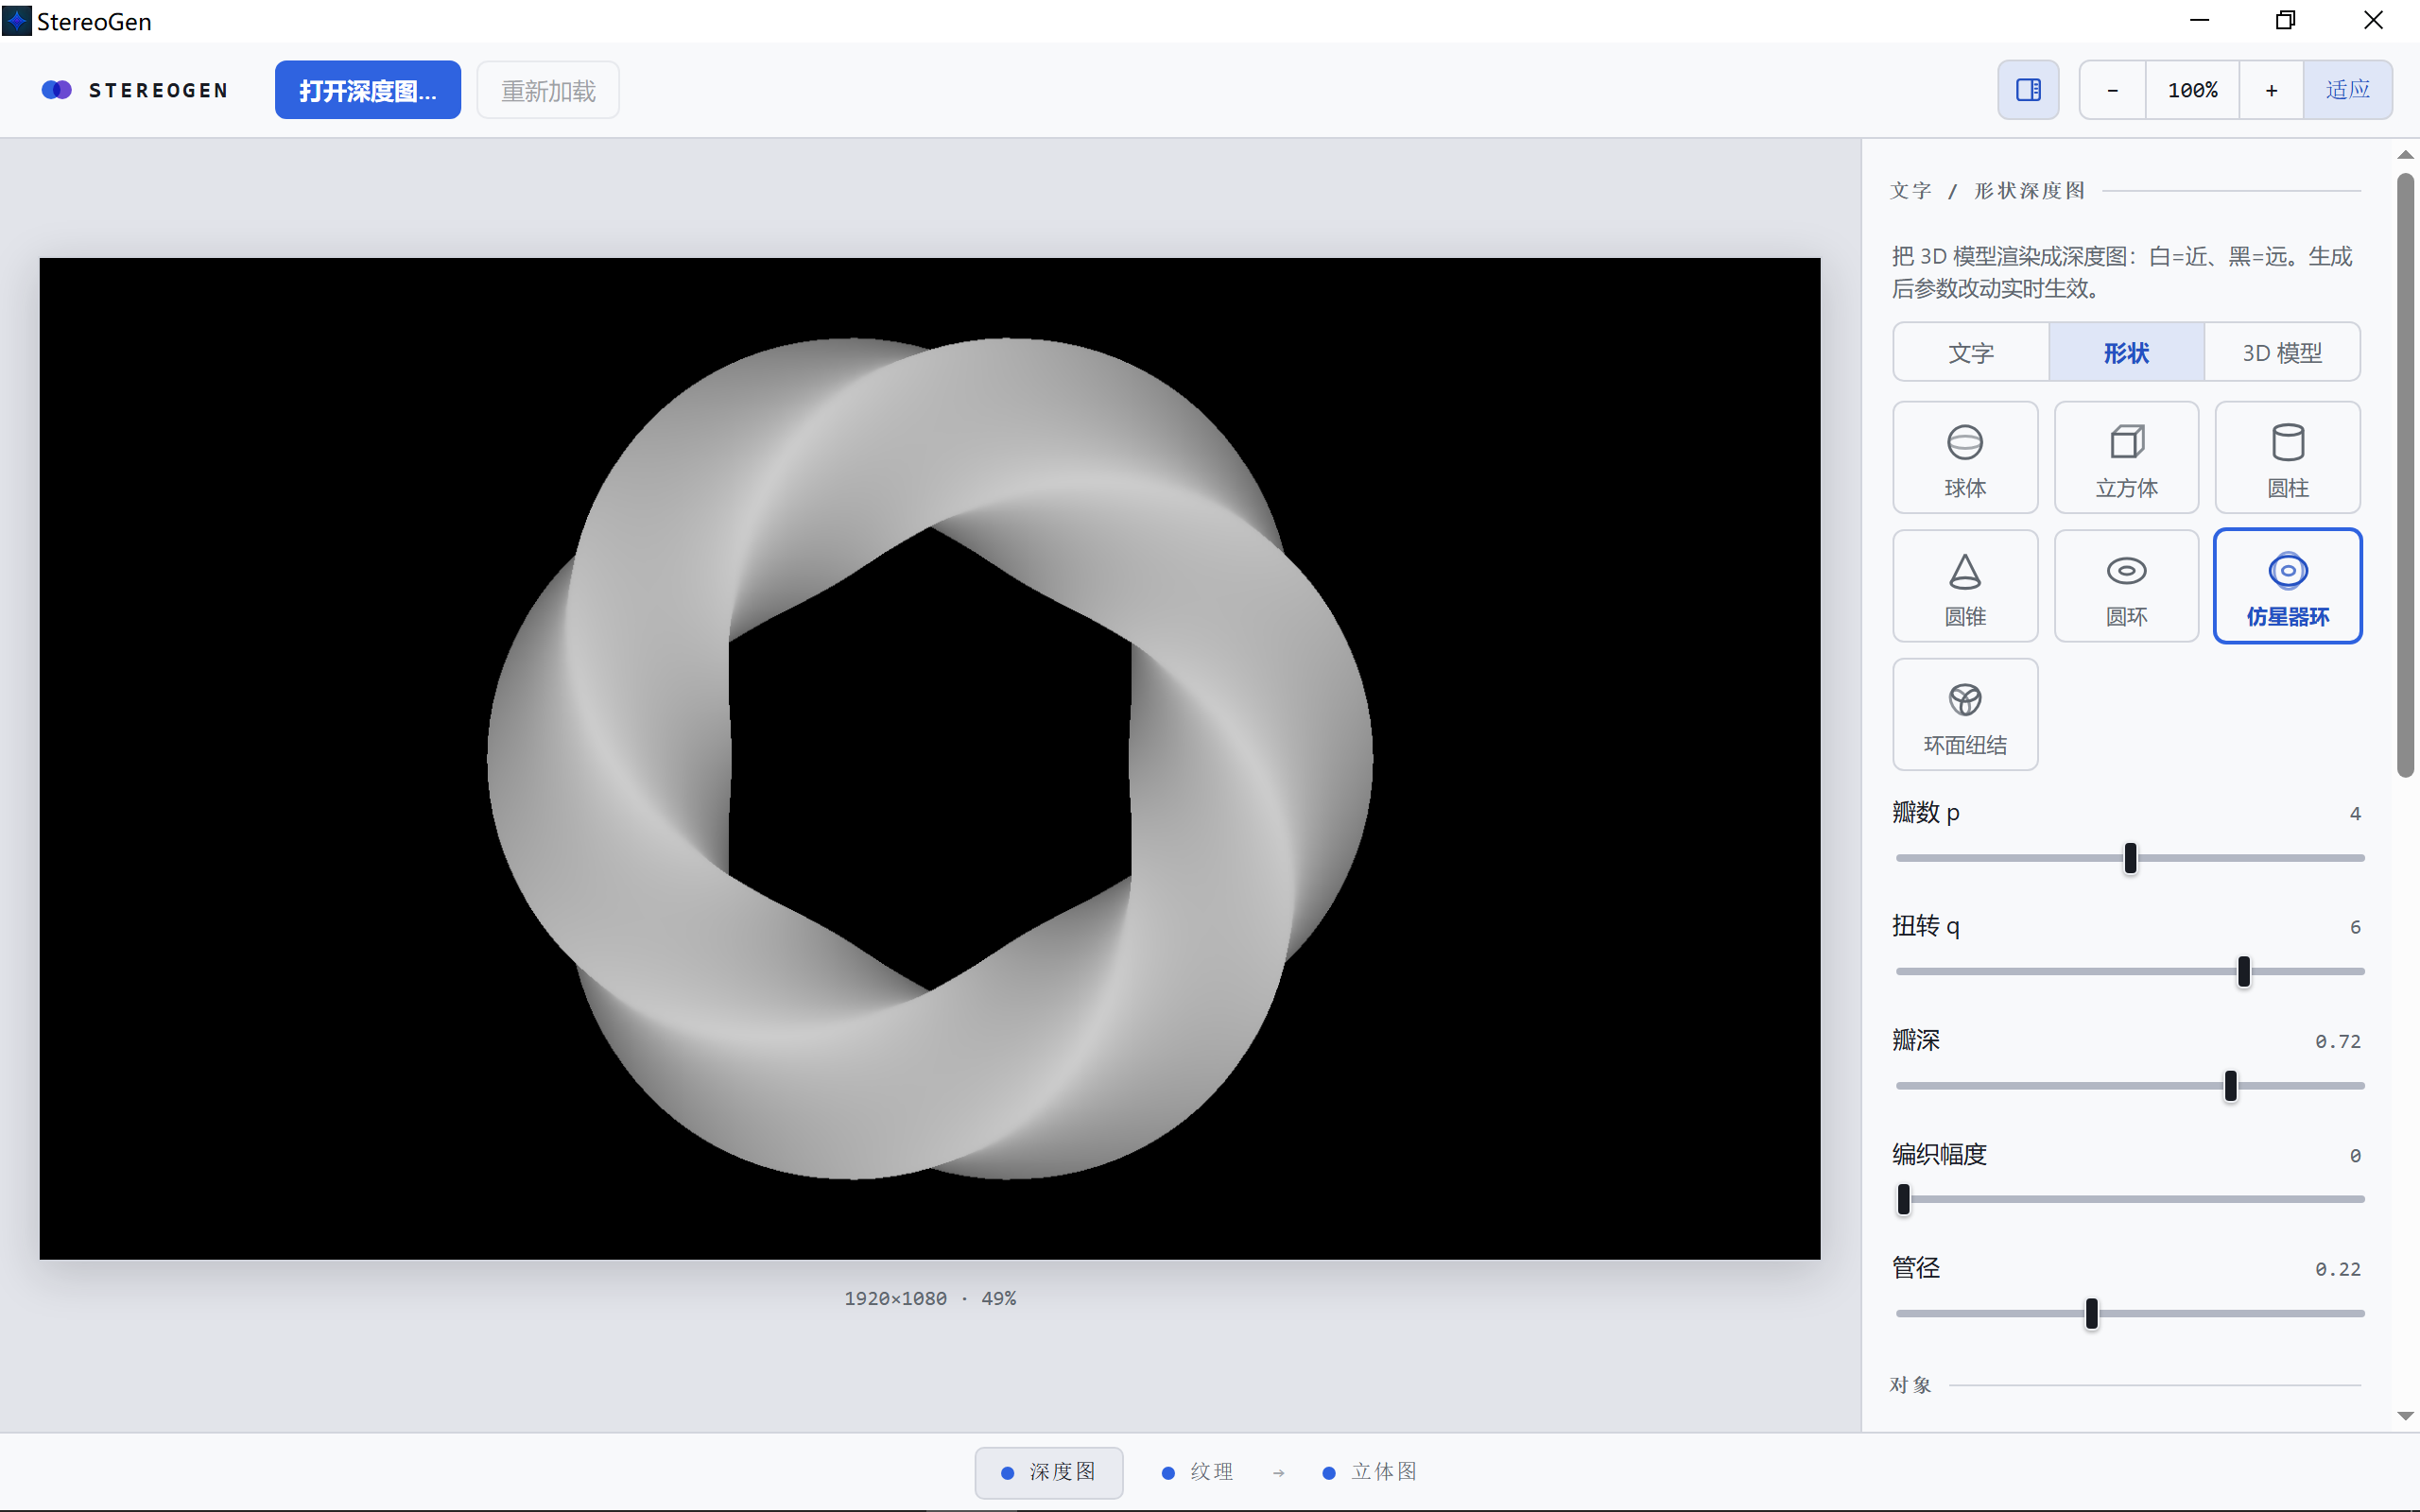The image size is (2420, 1512).
Task: Click the side panel scrollbar thumb
Action: 2405,475
